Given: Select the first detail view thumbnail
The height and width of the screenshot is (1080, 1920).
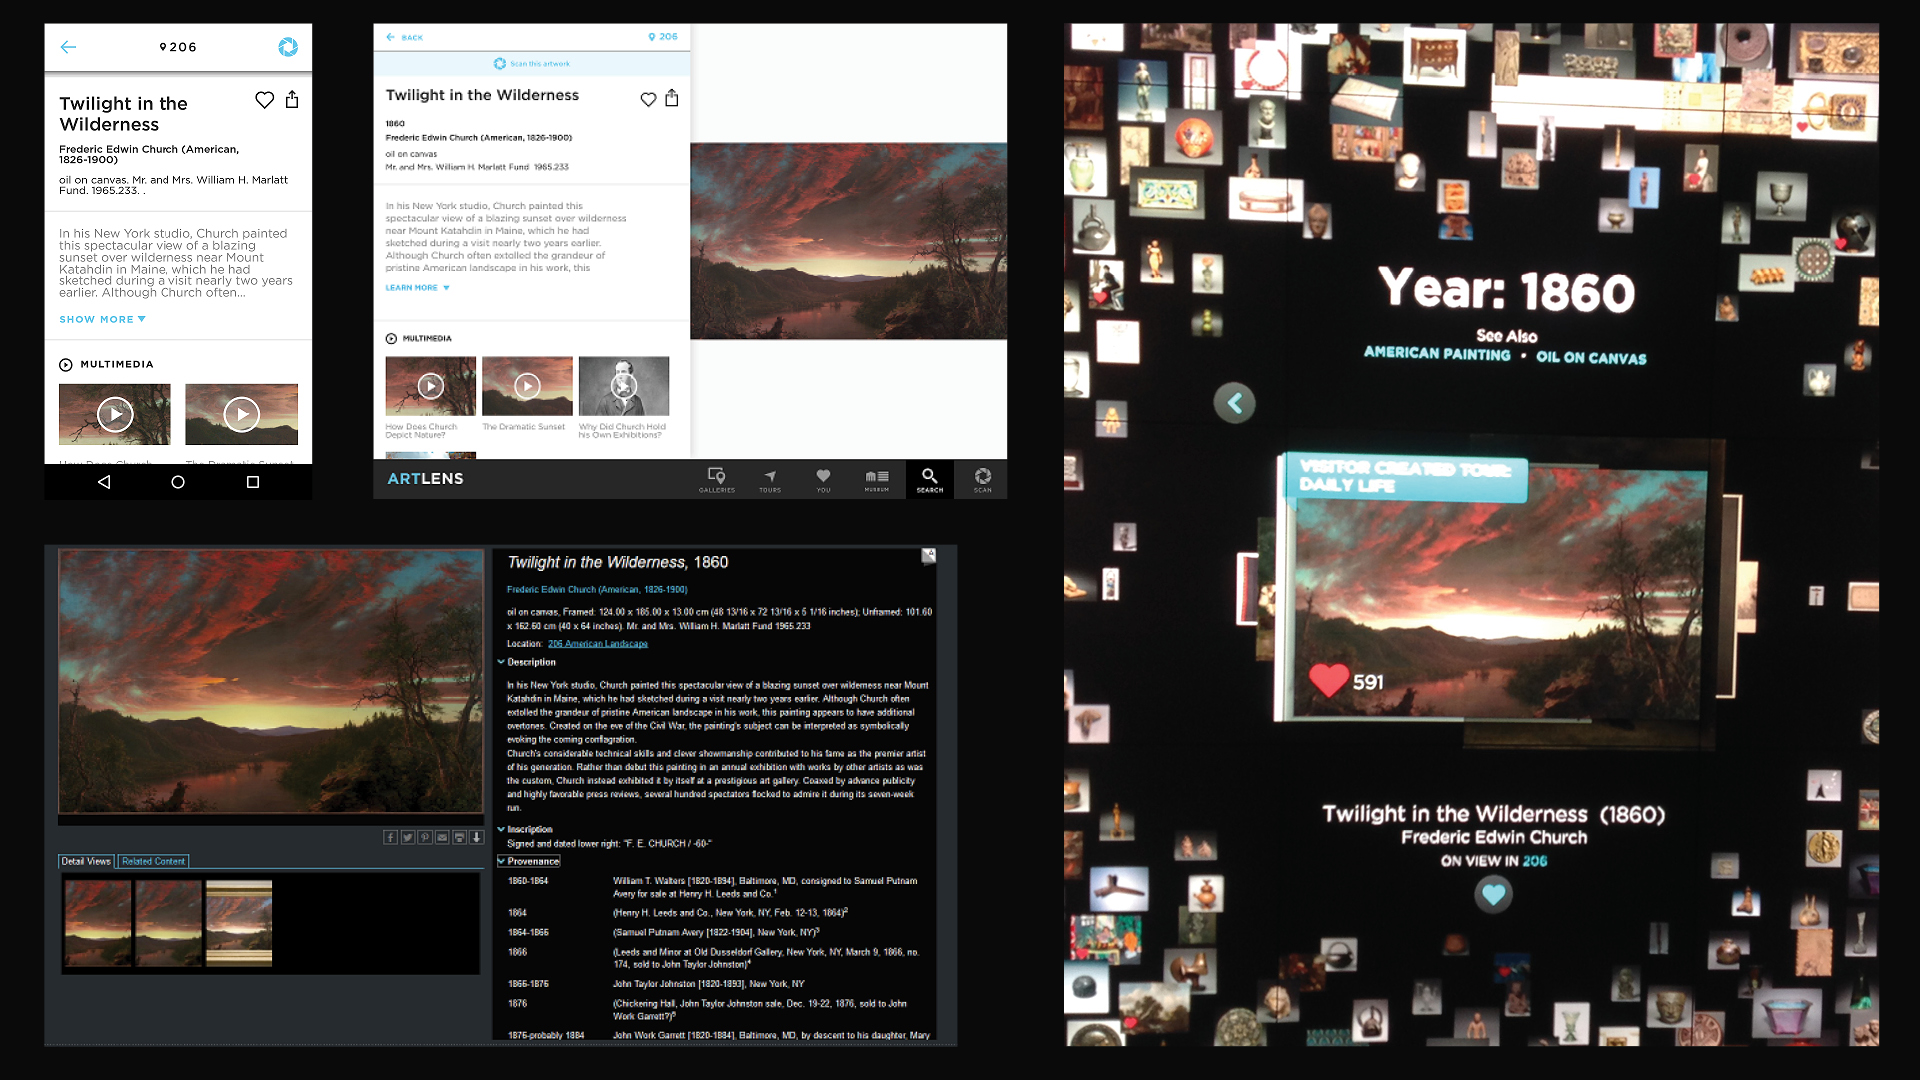Looking at the screenshot, I should [x=98, y=923].
